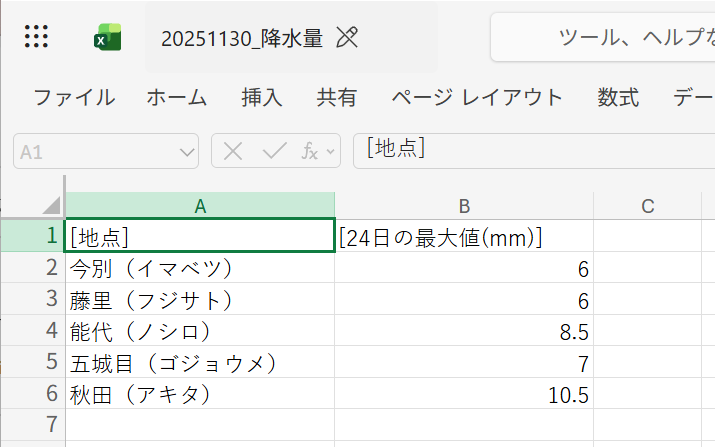Click the Excel logo icon

108,37
